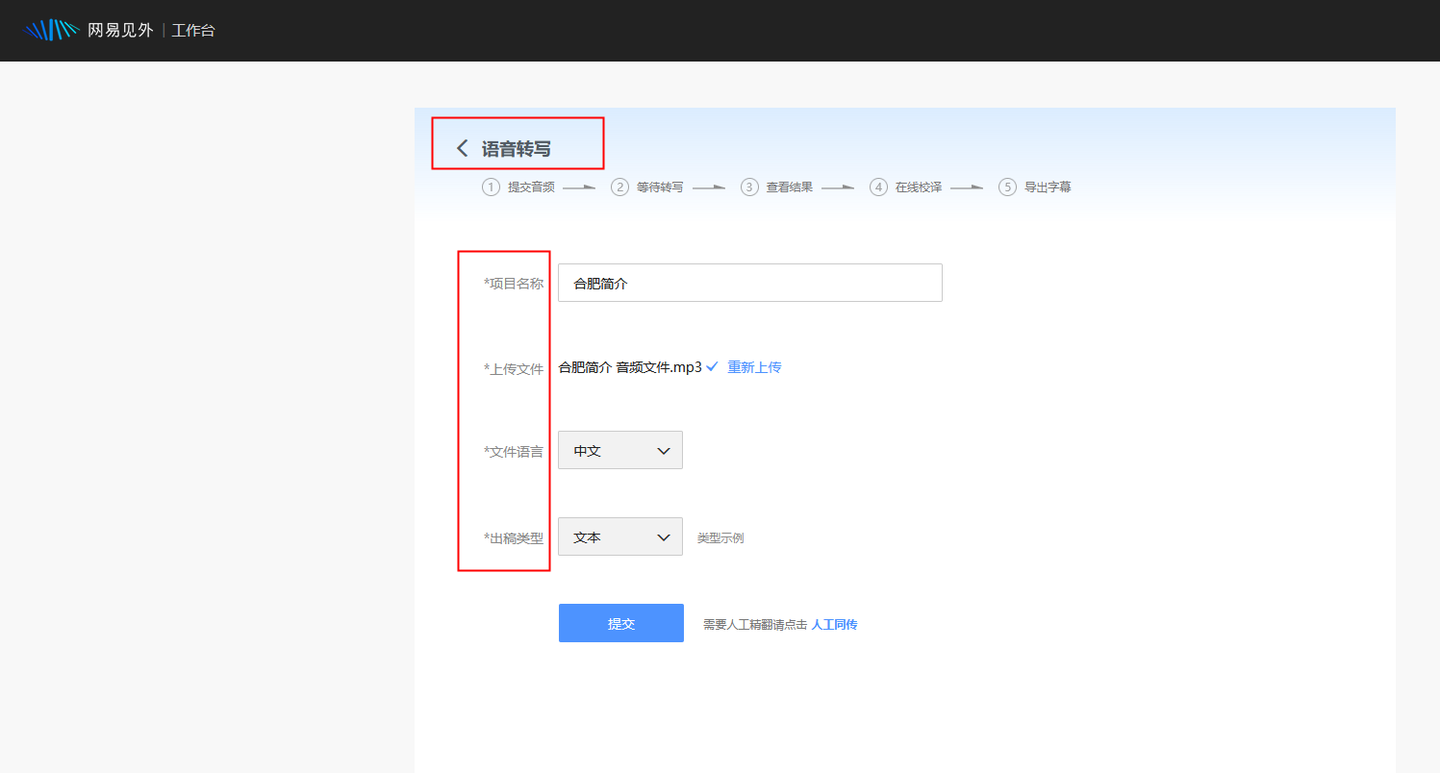1440x773 pixels.
Task: Click the 工作台 header link
Action: coord(193,30)
